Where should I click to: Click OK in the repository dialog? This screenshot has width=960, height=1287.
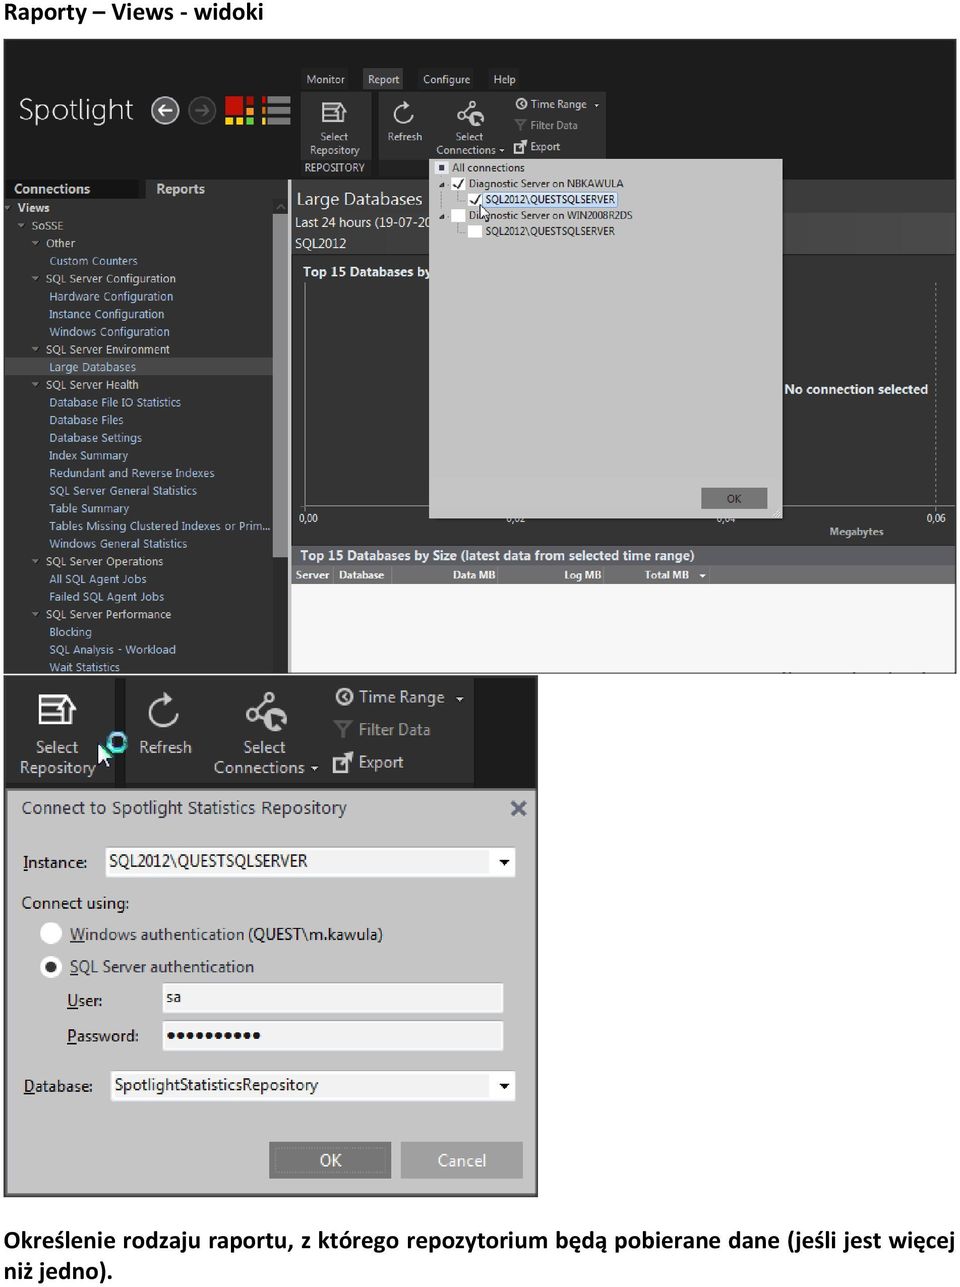pos(330,1160)
